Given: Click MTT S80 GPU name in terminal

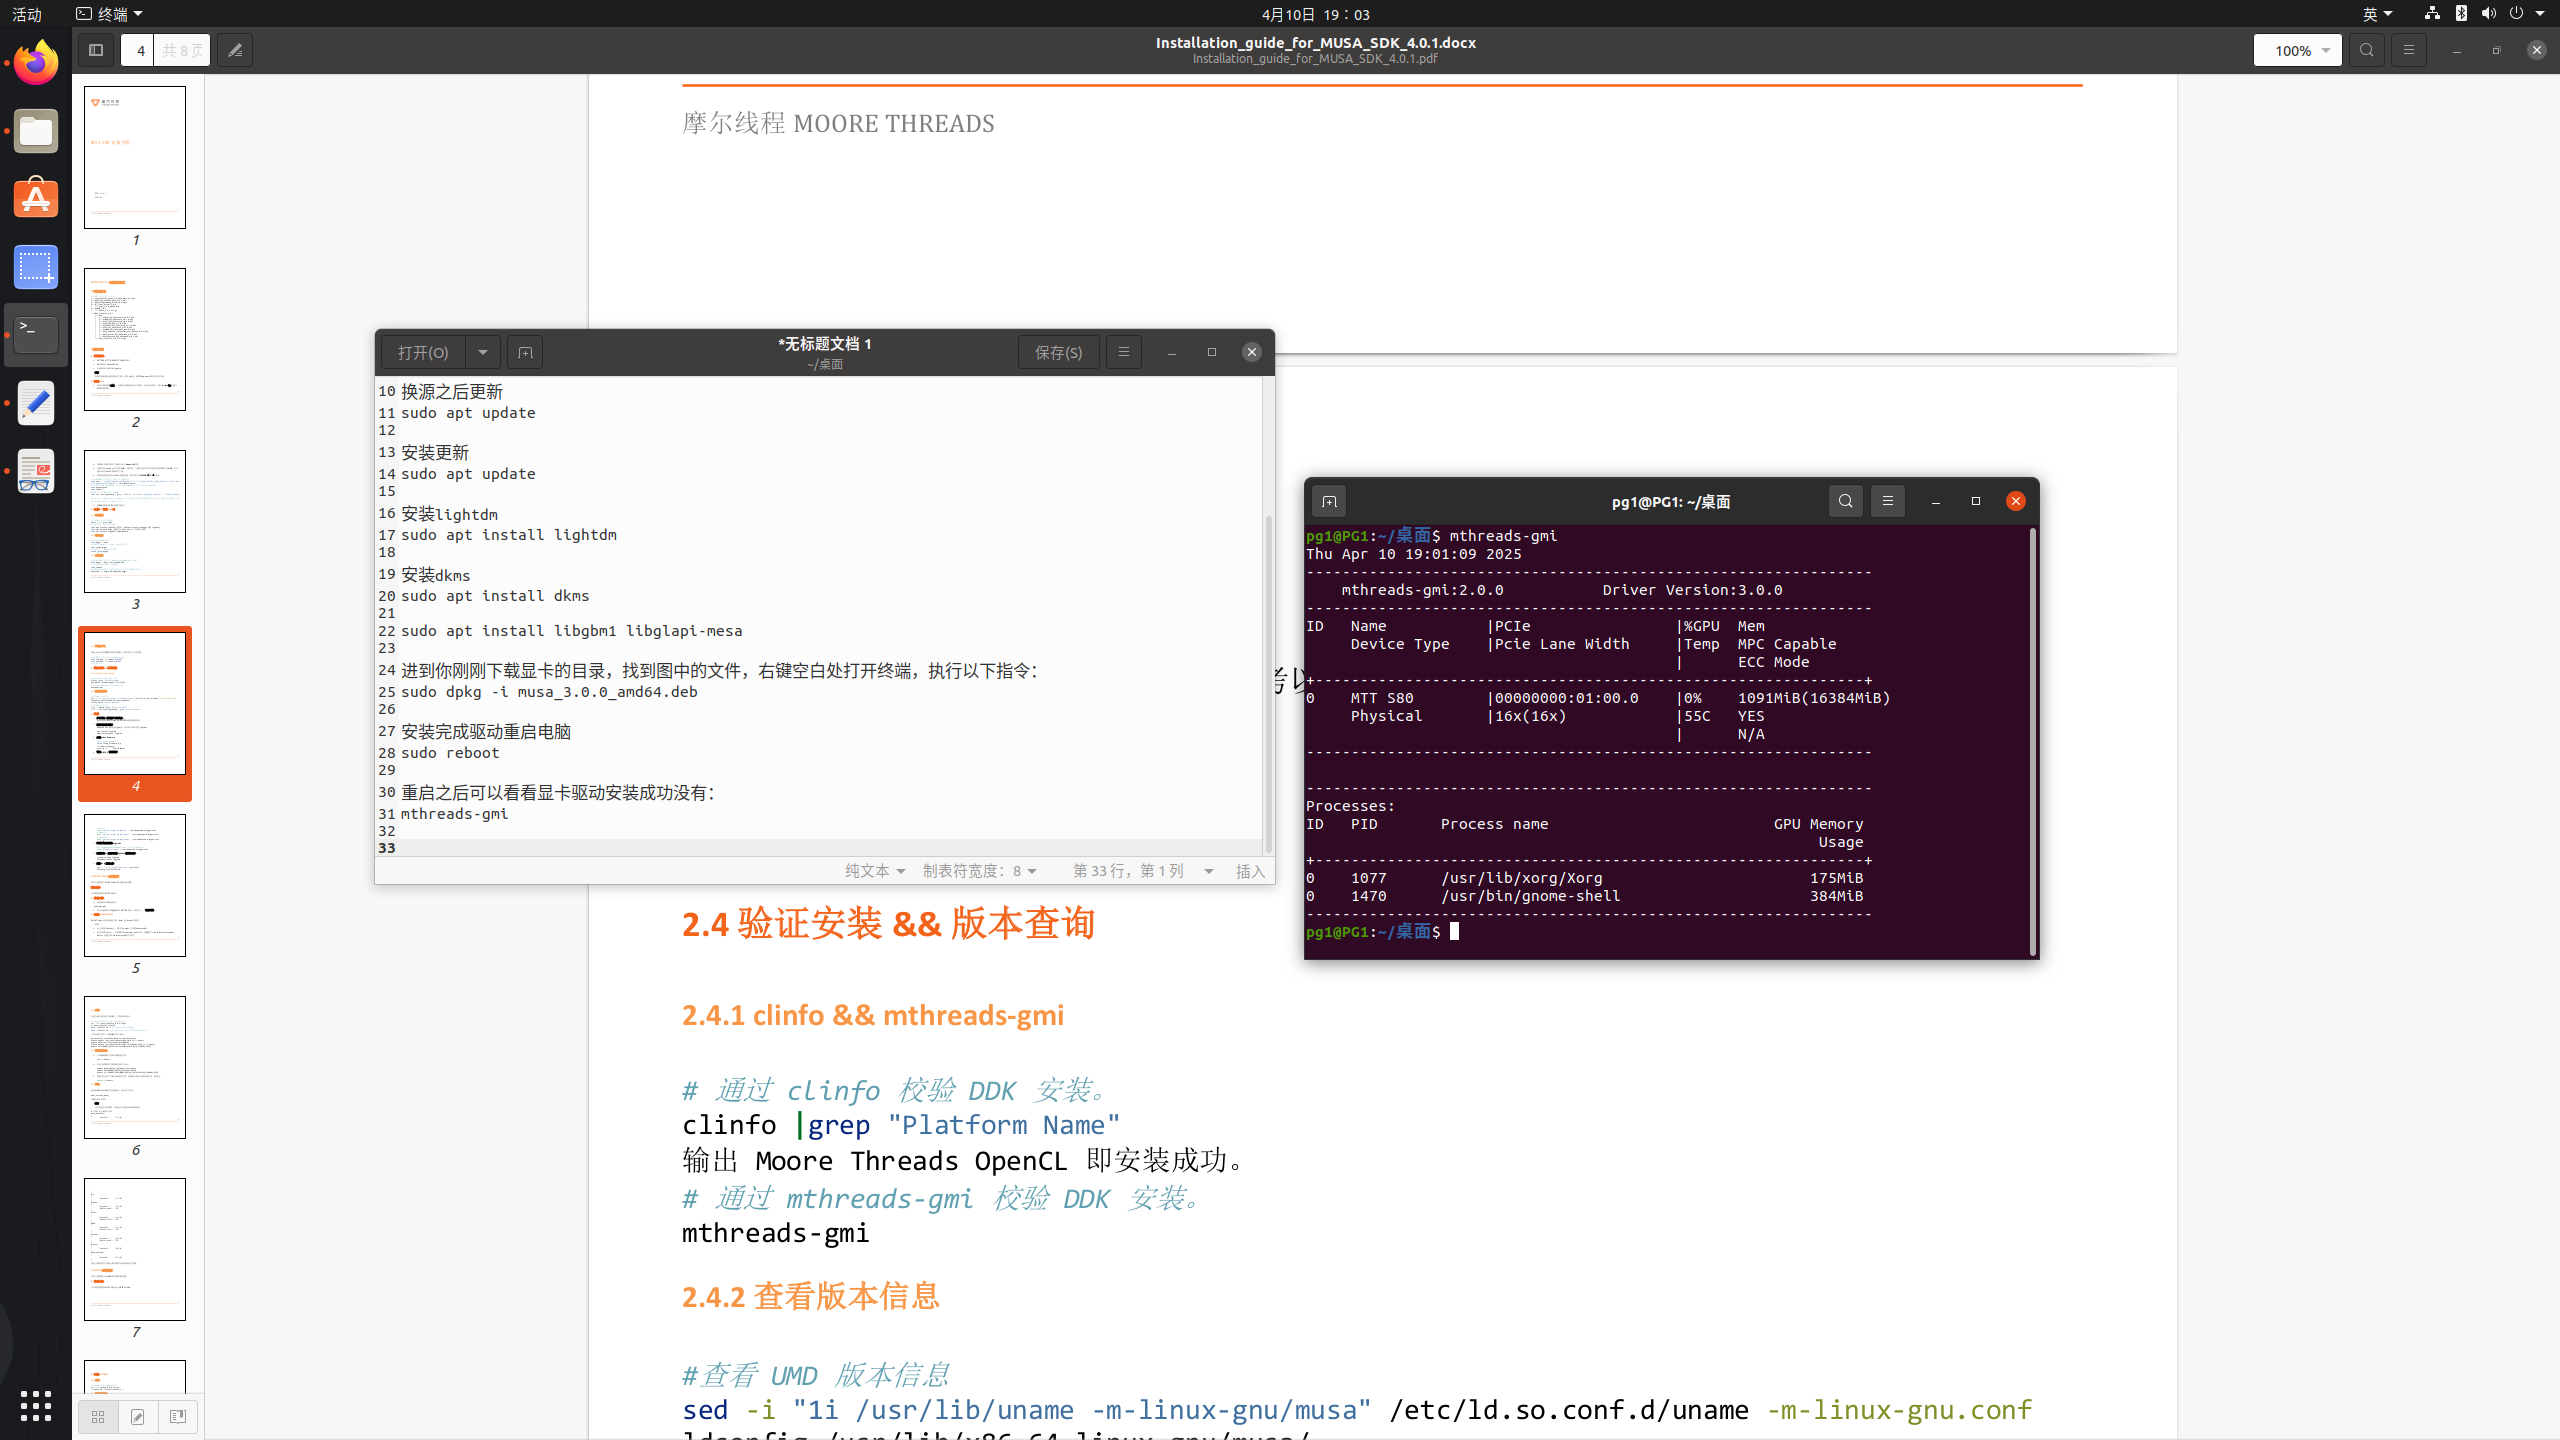Looking at the screenshot, I should point(1382,698).
